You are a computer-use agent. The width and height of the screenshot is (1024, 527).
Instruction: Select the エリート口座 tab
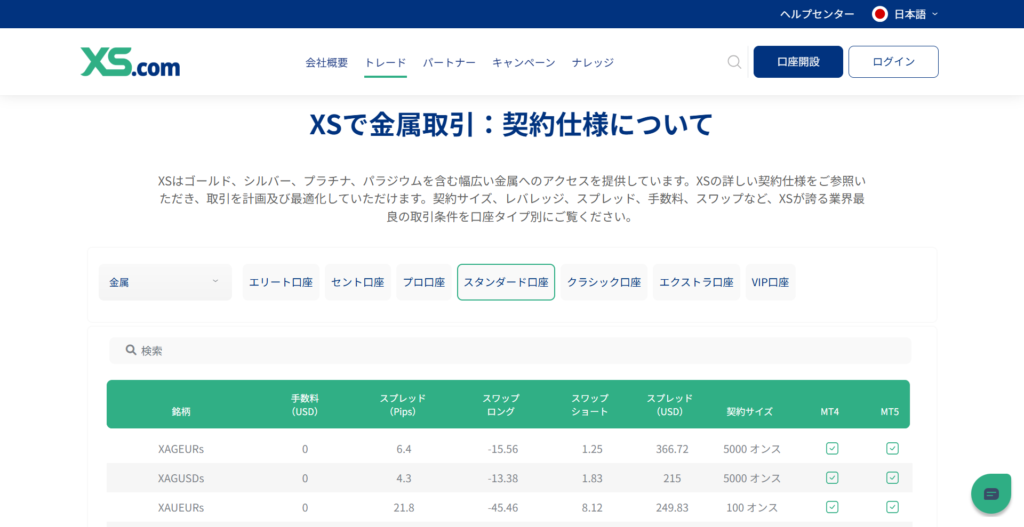click(x=281, y=282)
